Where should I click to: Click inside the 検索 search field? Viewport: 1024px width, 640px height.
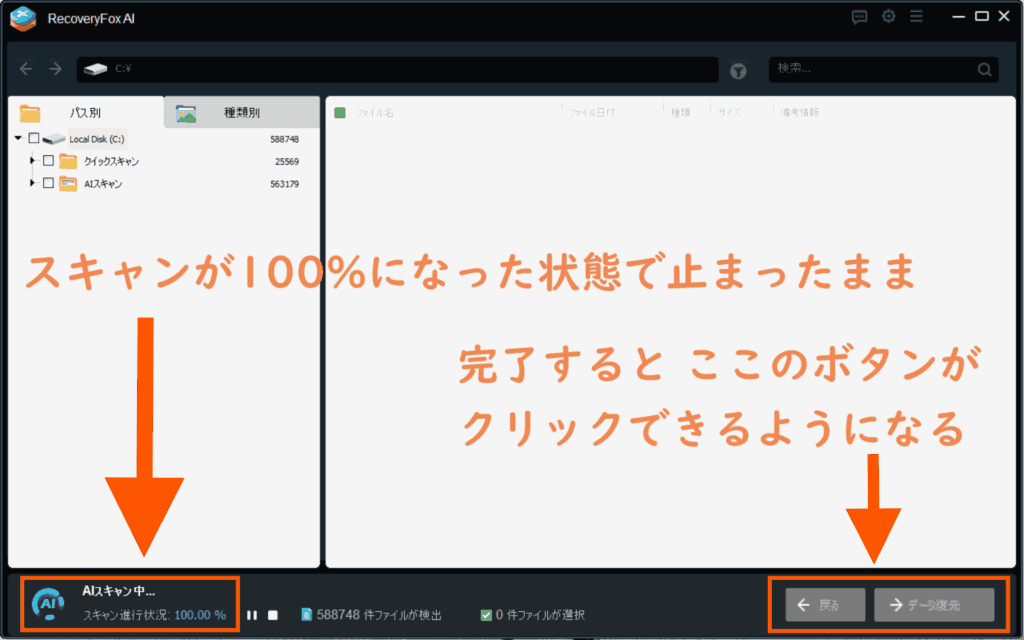coord(870,70)
